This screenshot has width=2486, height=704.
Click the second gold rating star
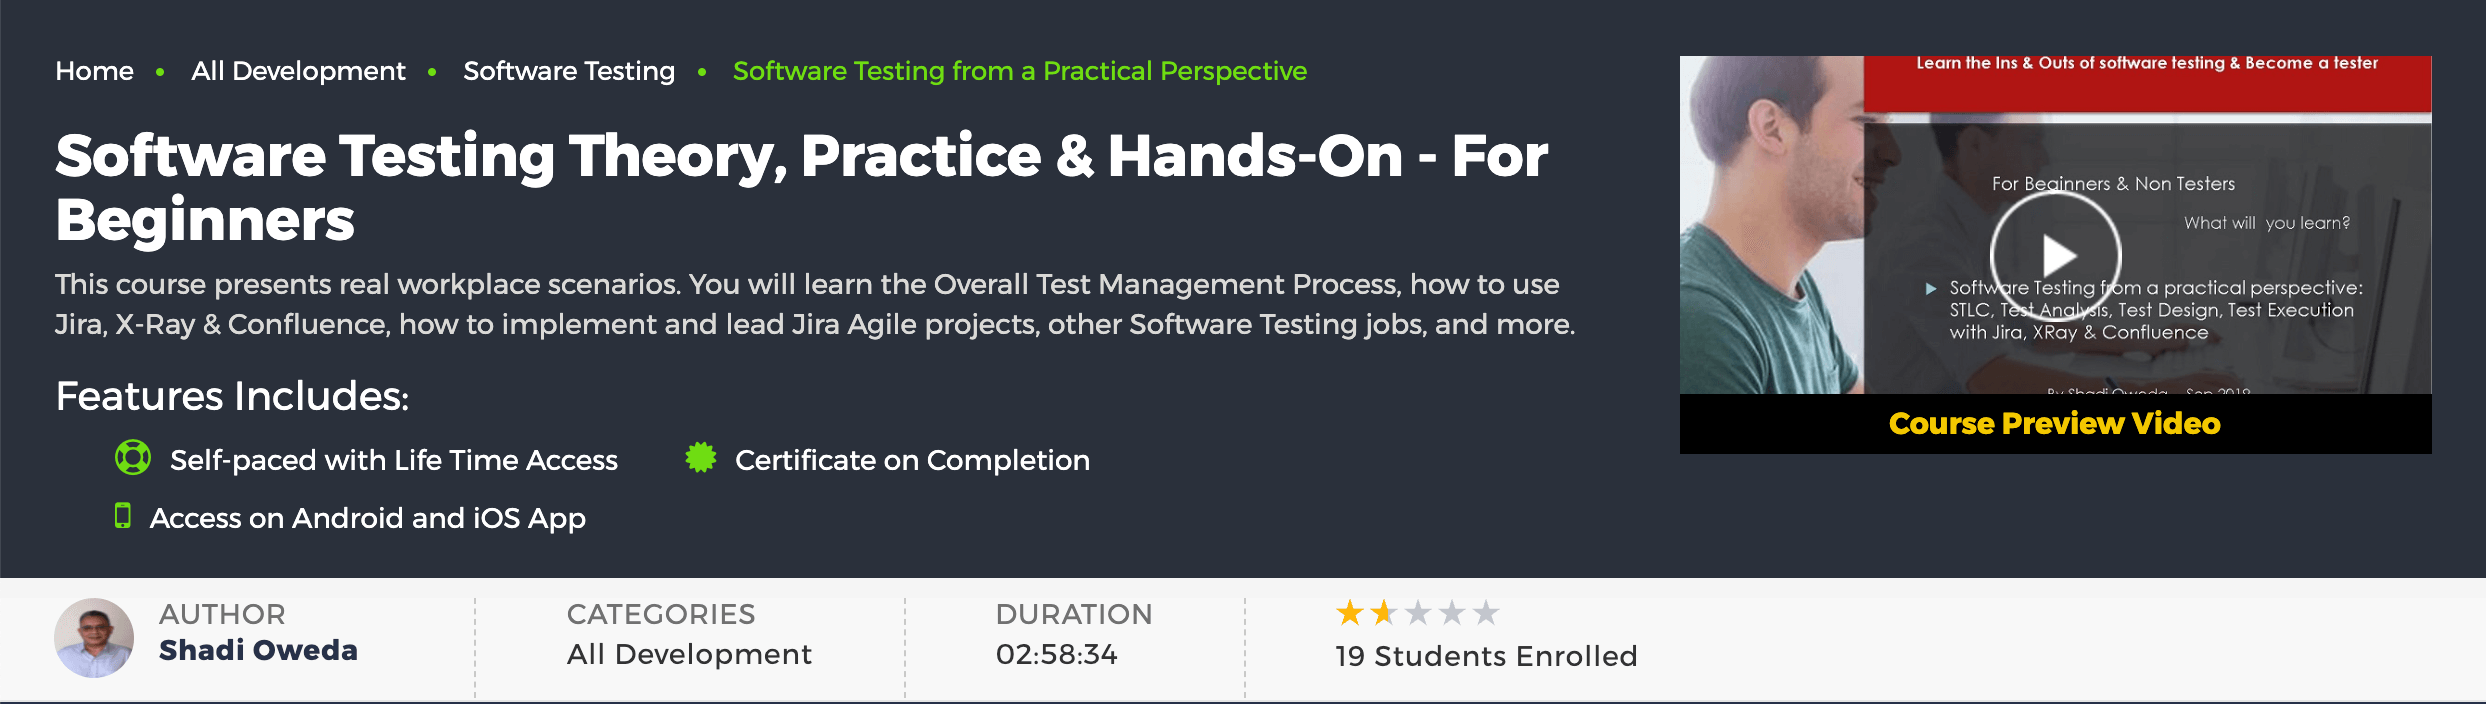point(1384,612)
